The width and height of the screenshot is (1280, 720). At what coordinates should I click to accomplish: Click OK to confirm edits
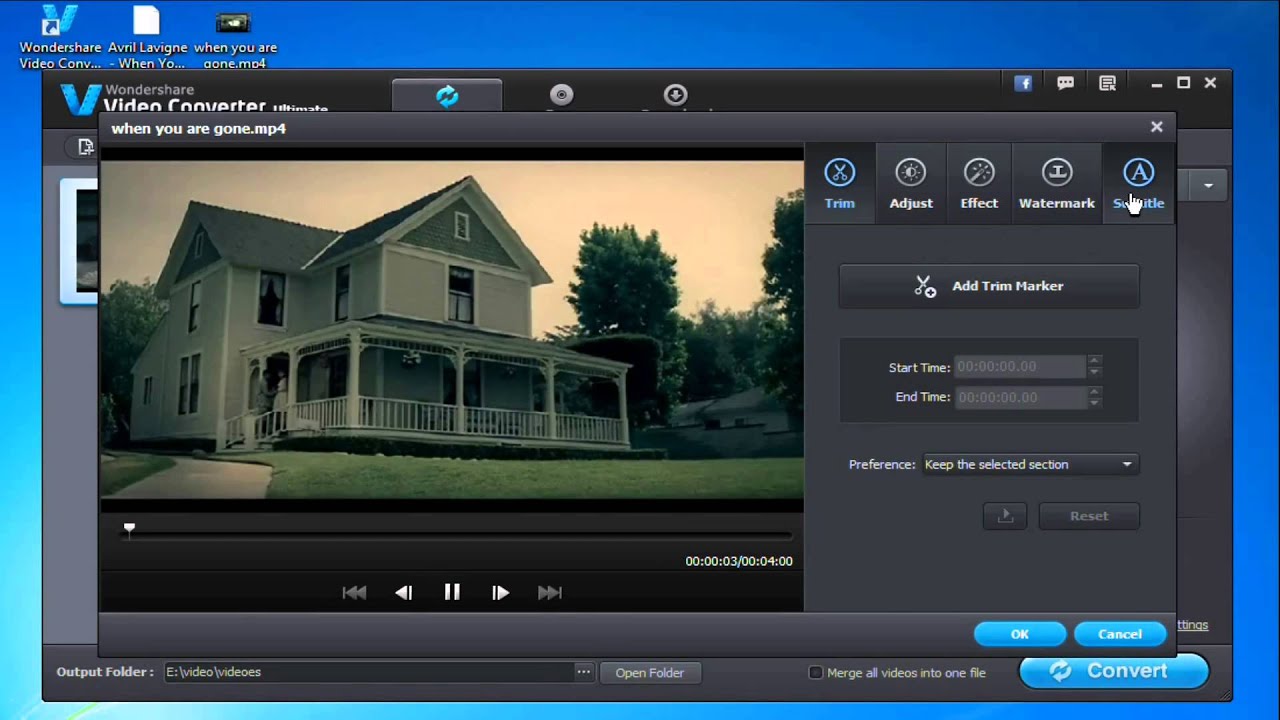point(1019,634)
